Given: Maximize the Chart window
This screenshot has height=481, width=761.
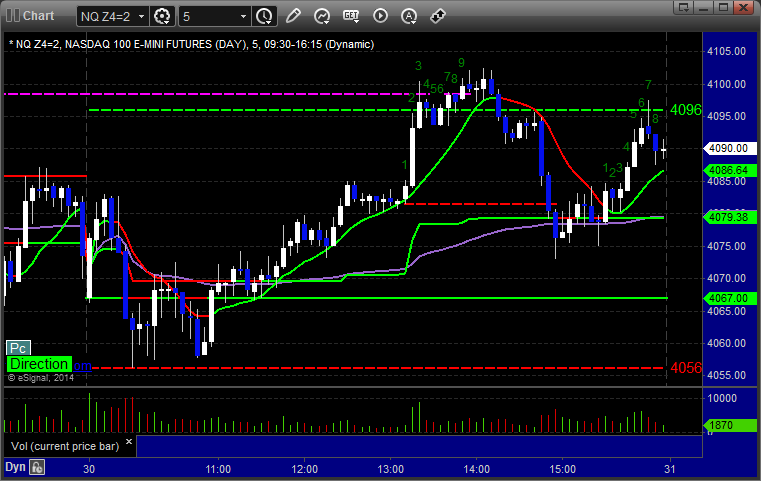Looking at the screenshot, I should pos(723,7).
